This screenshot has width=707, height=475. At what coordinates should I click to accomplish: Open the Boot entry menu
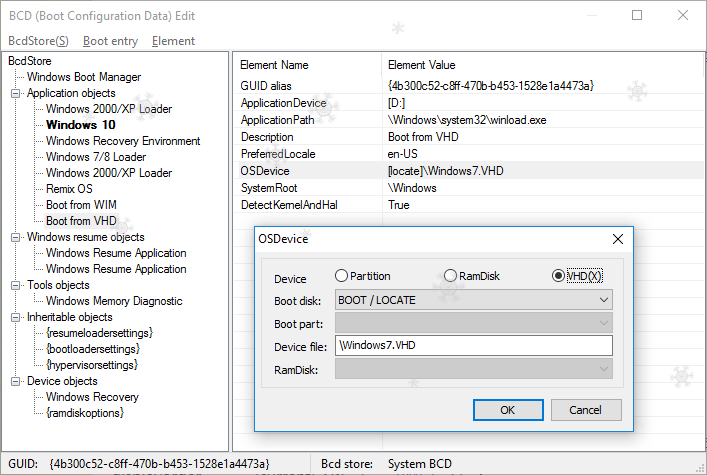point(110,41)
